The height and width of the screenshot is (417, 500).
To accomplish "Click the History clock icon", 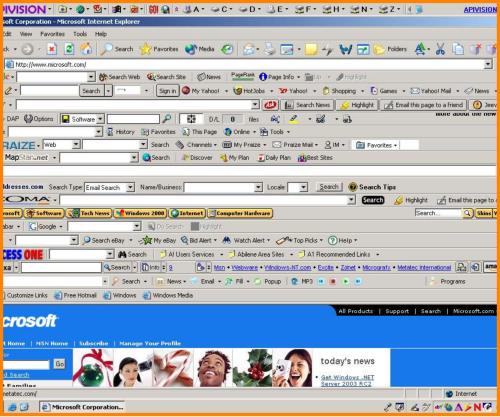I will (x=227, y=49).
